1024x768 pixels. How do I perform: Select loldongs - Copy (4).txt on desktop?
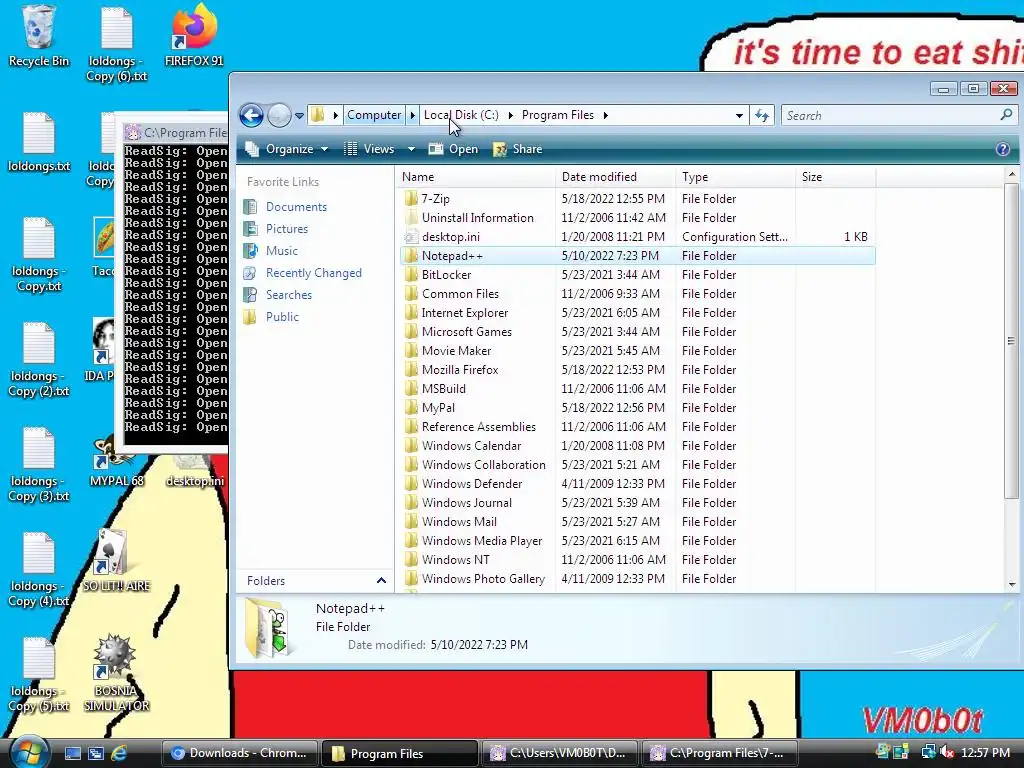pos(39,569)
